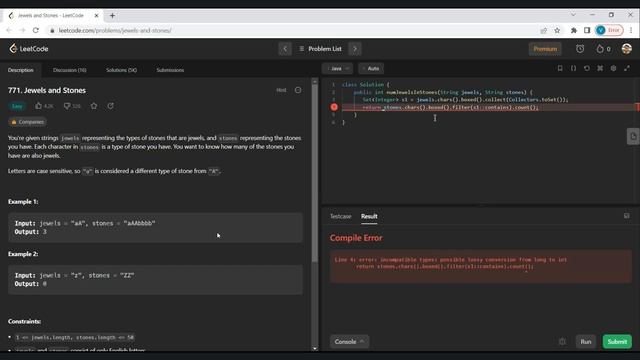The height and width of the screenshot is (360, 640).
Task: Click icon at right of Result panel
Action: tap(627, 216)
